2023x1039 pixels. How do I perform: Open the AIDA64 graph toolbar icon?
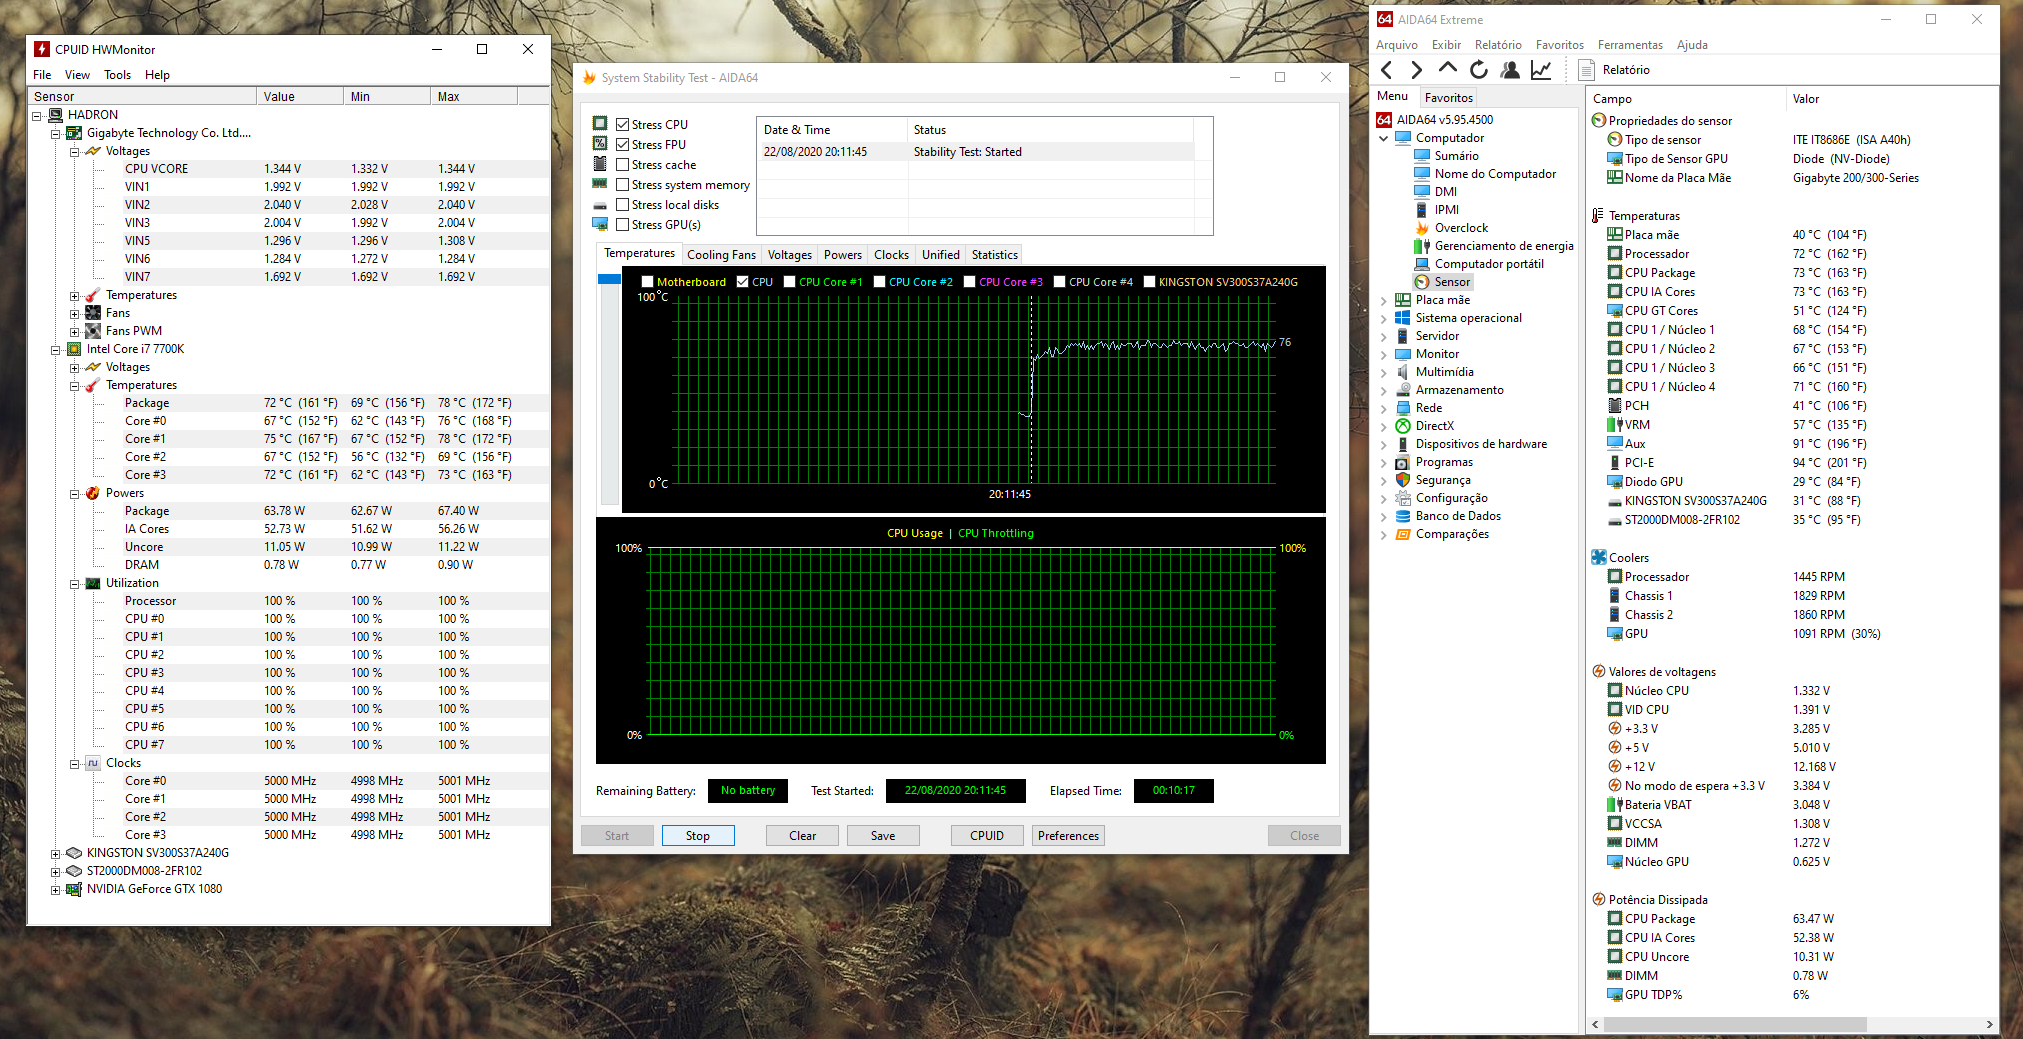(x=1541, y=70)
